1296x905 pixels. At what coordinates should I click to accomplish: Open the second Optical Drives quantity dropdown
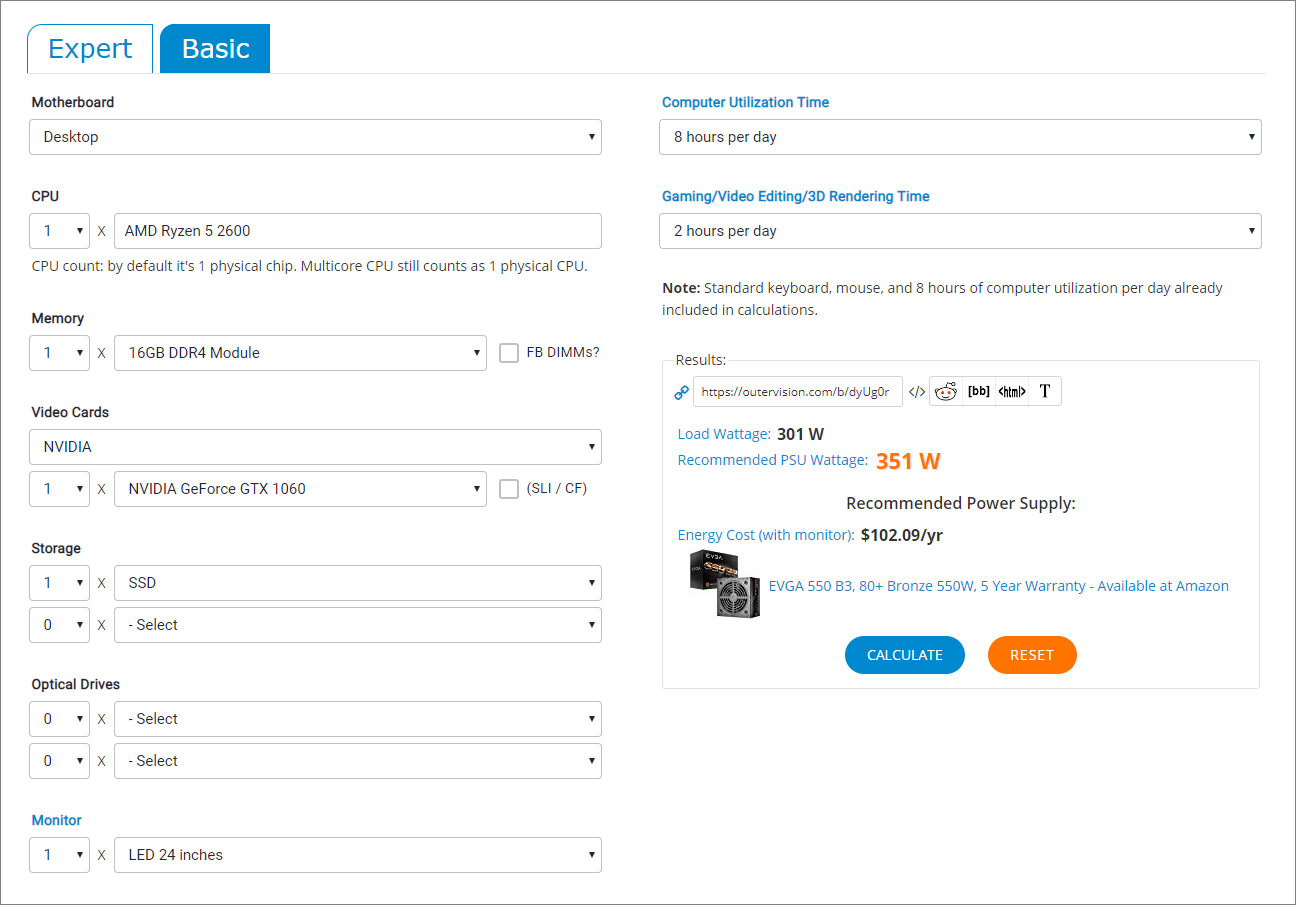pos(59,761)
